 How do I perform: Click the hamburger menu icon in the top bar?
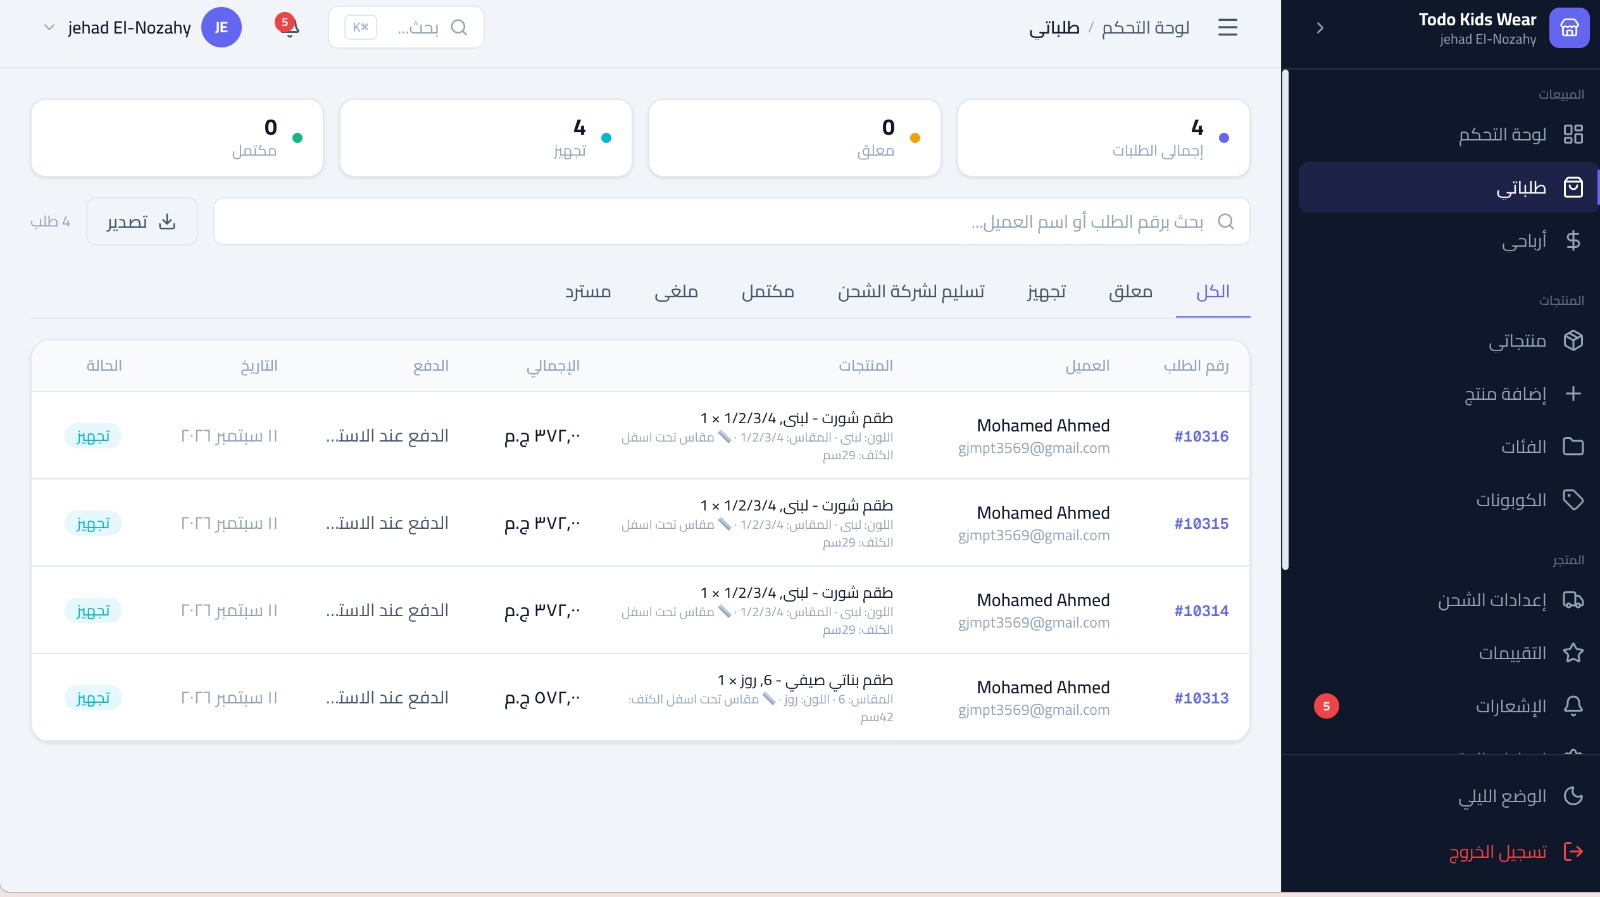(1228, 28)
